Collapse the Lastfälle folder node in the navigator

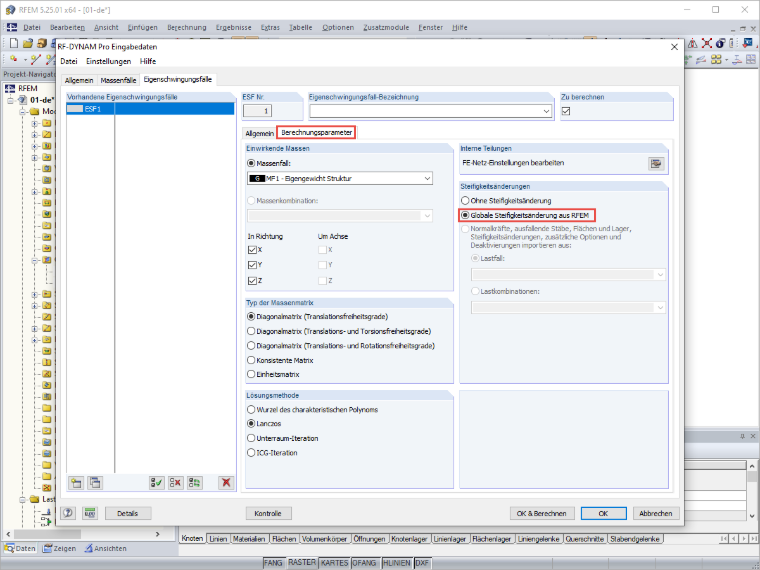(x=22, y=499)
